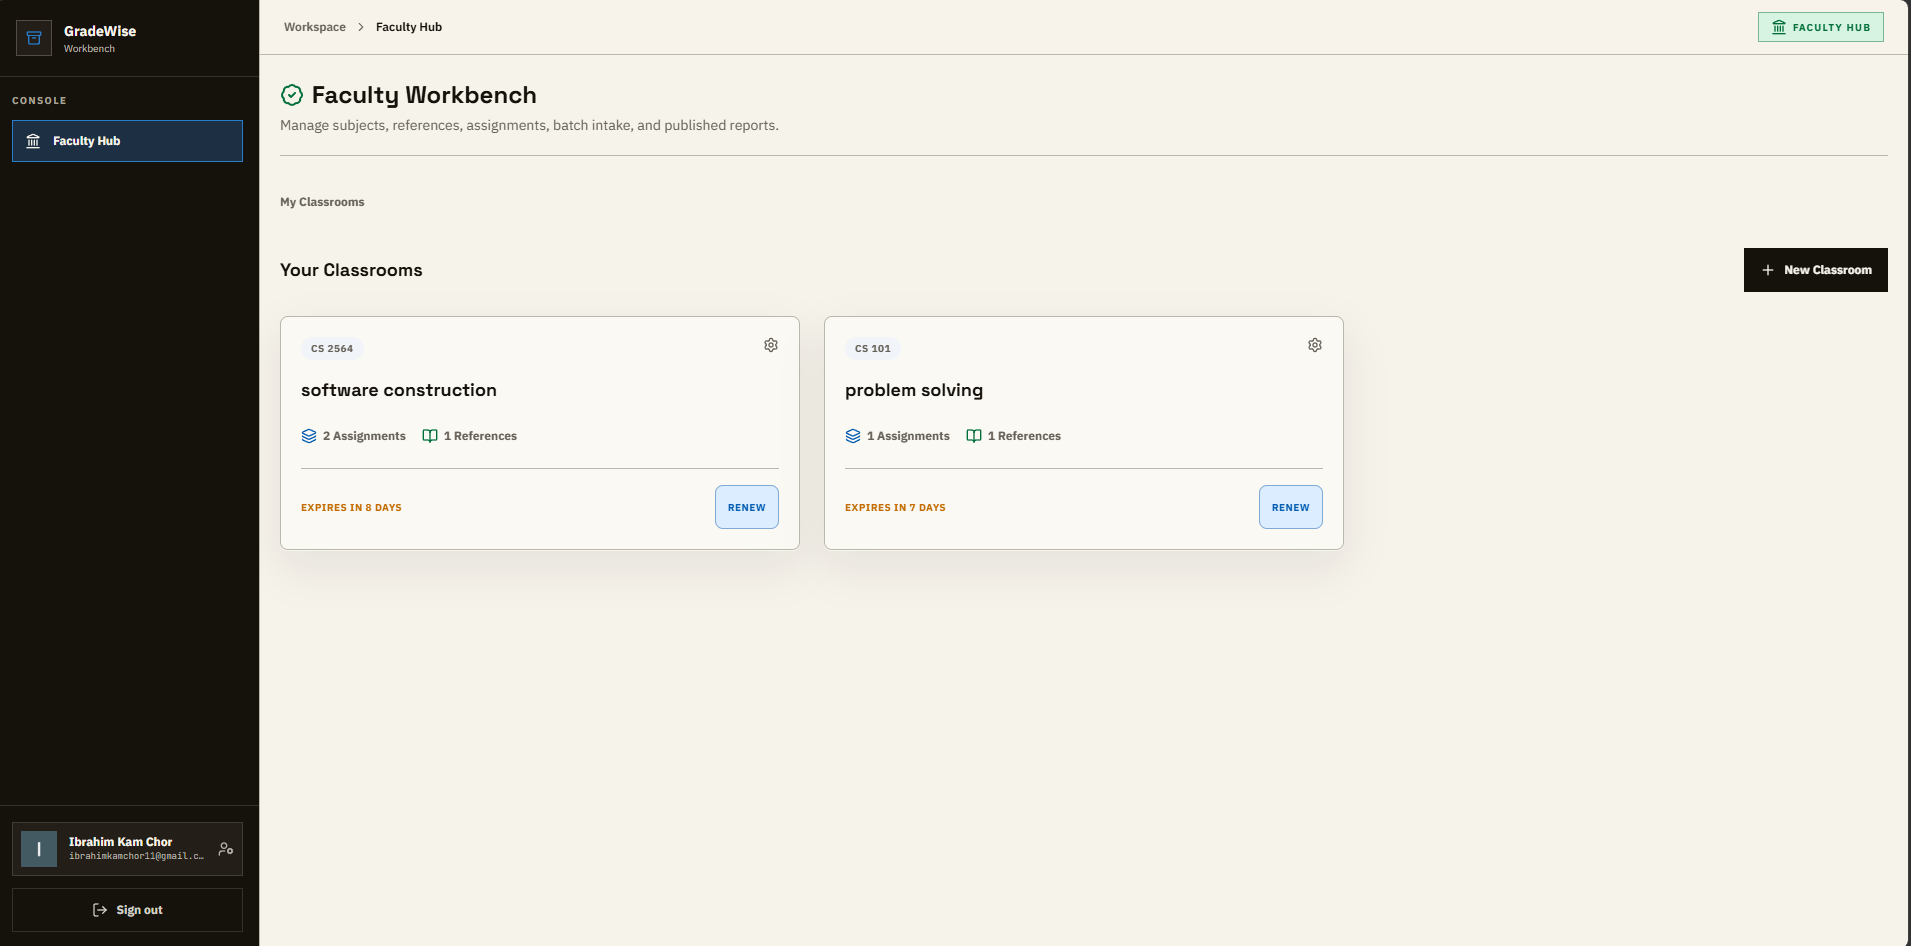This screenshot has width=1911, height=946.
Task: Click '1 References' under problem solving
Action: pos(1024,436)
